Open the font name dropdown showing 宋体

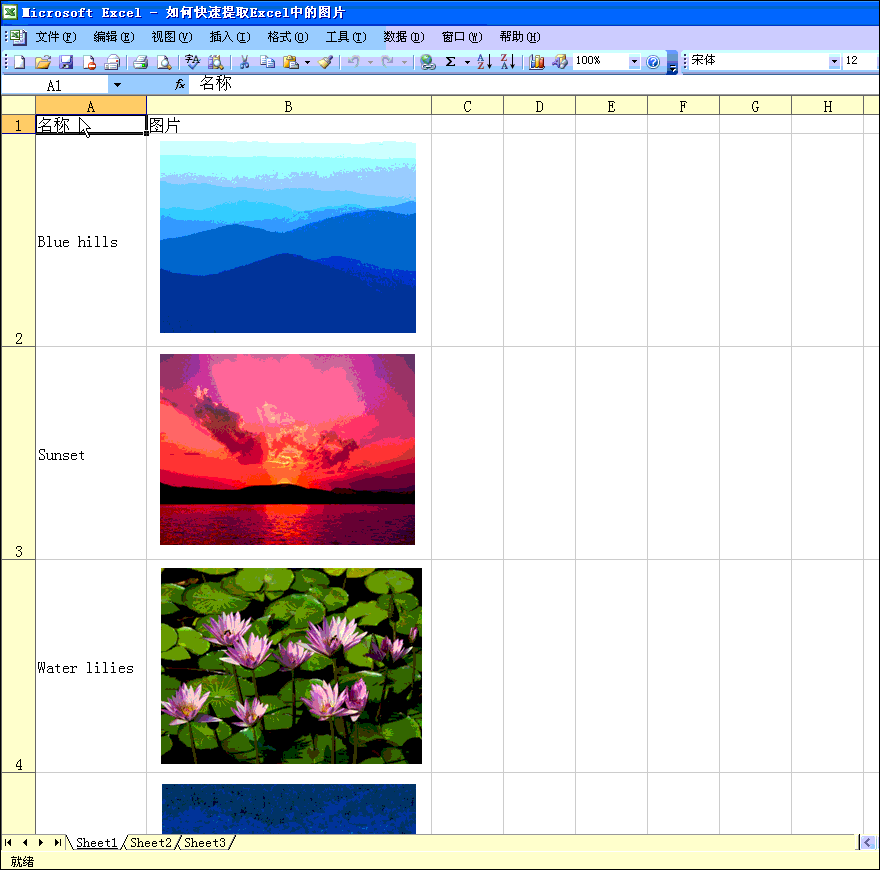[835, 62]
